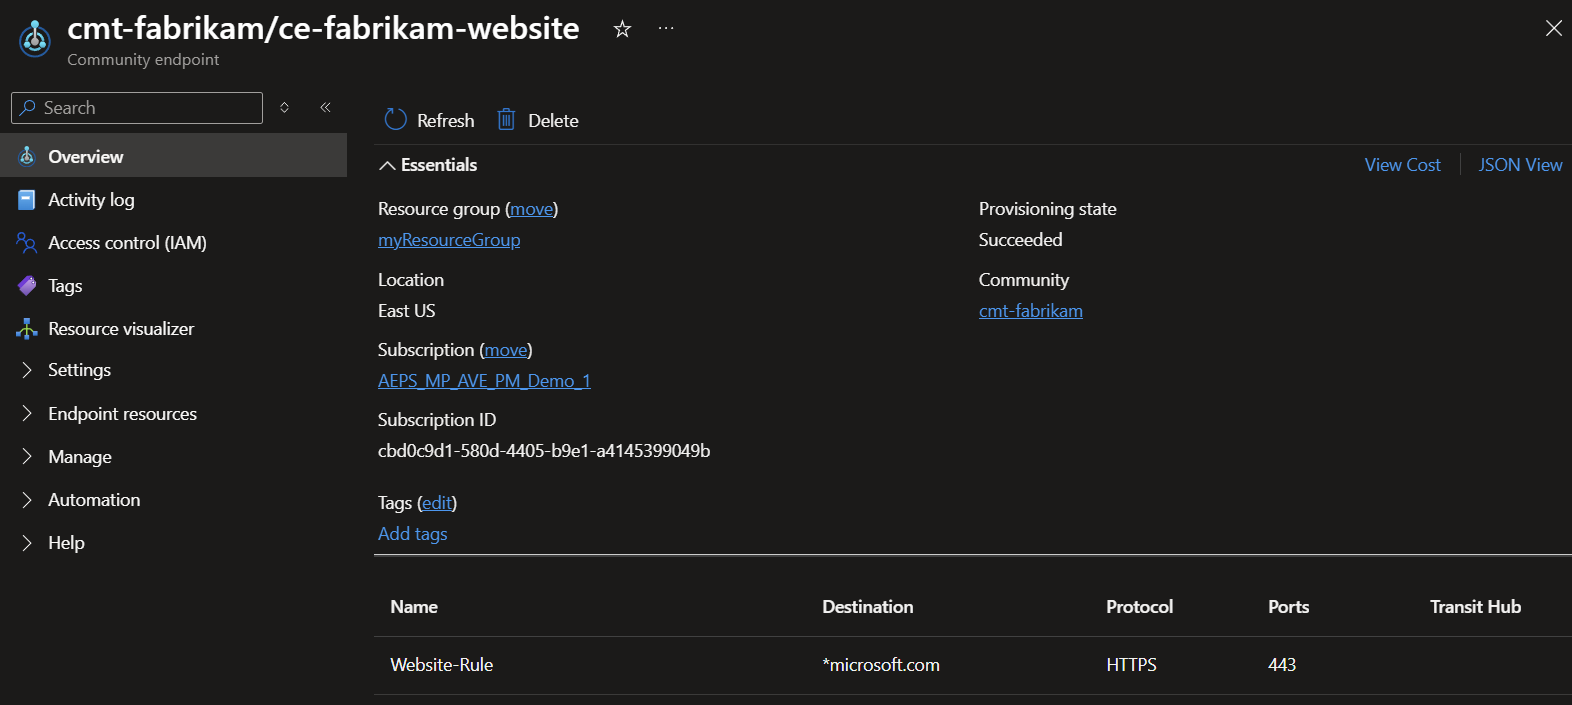1572x705 pixels.
Task: Expand the Manage section chevron
Action: (27, 457)
